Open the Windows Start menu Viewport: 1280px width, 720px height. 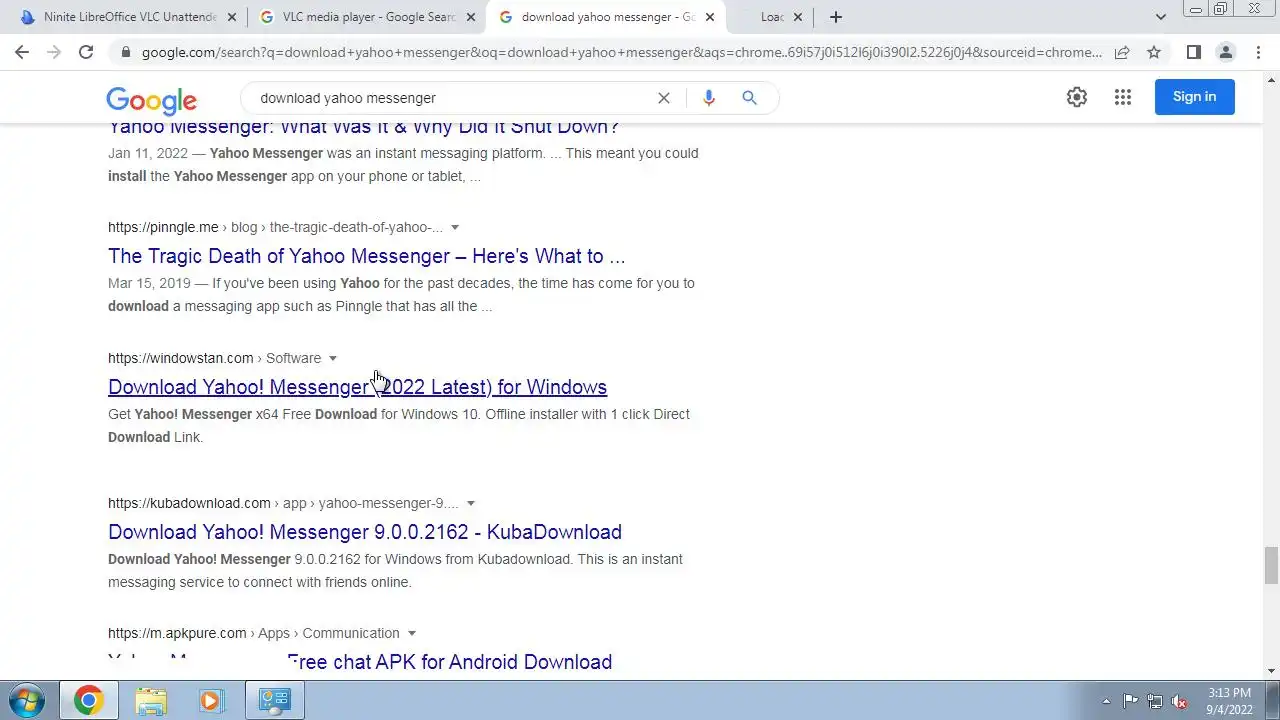pyautogui.click(x=27, y=700)
